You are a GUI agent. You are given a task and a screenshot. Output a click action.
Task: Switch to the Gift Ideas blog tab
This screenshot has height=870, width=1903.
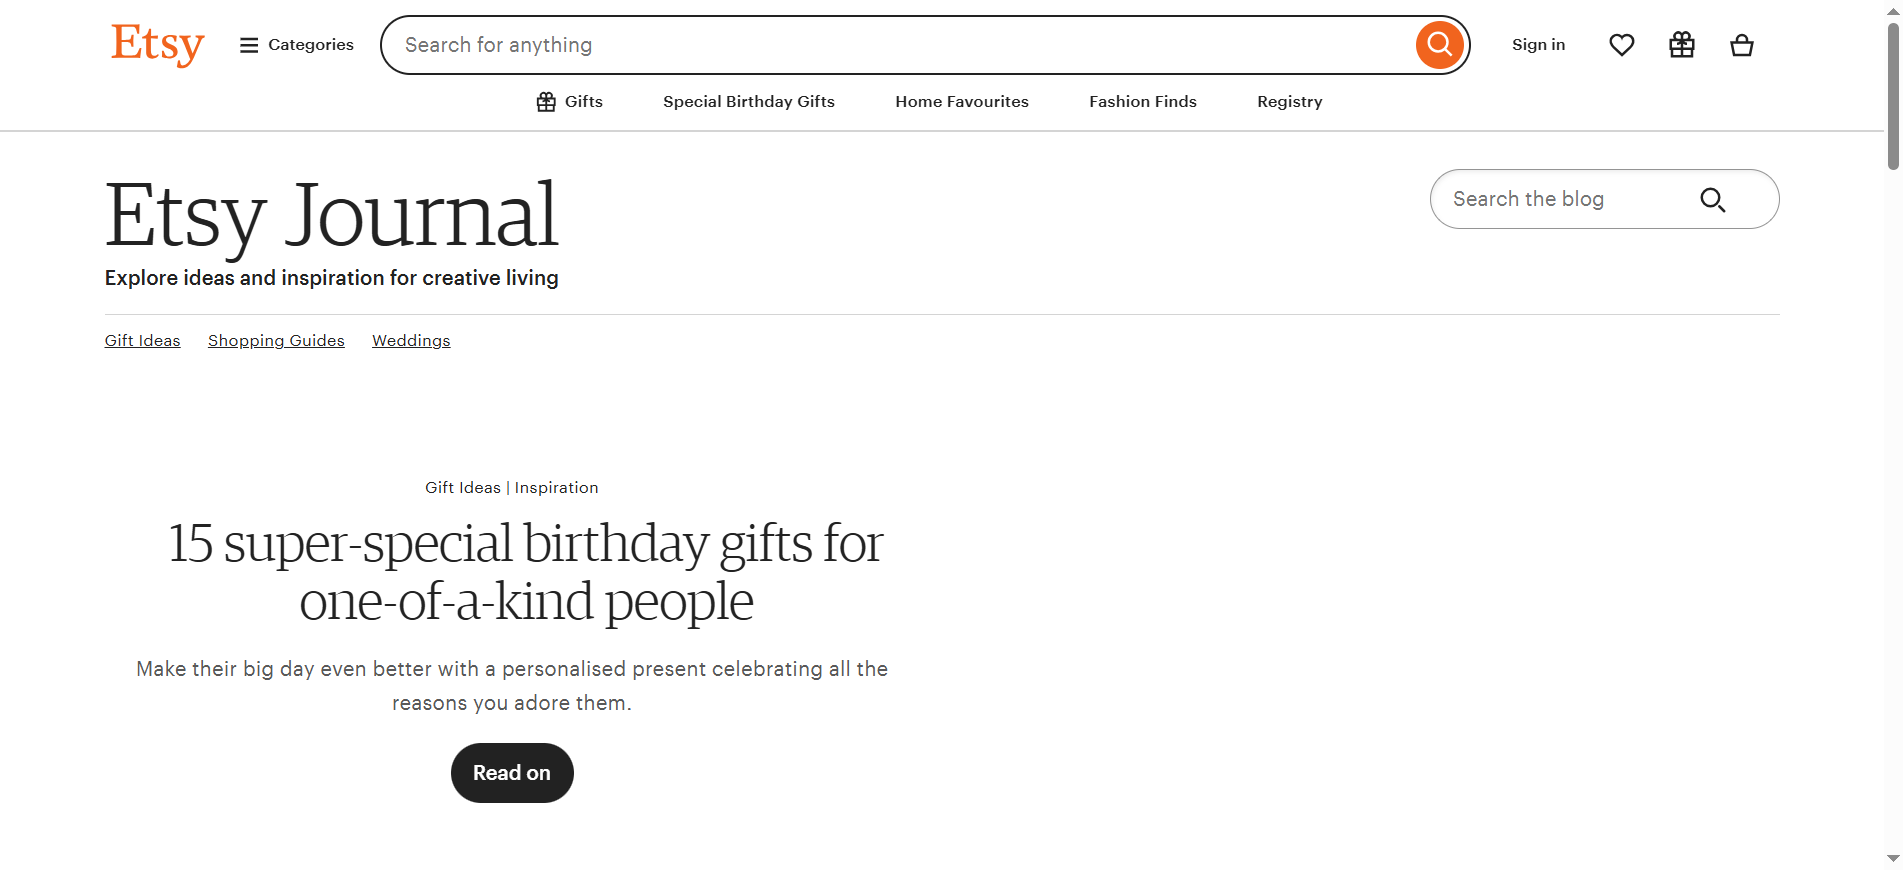click(x=142, y=340)
